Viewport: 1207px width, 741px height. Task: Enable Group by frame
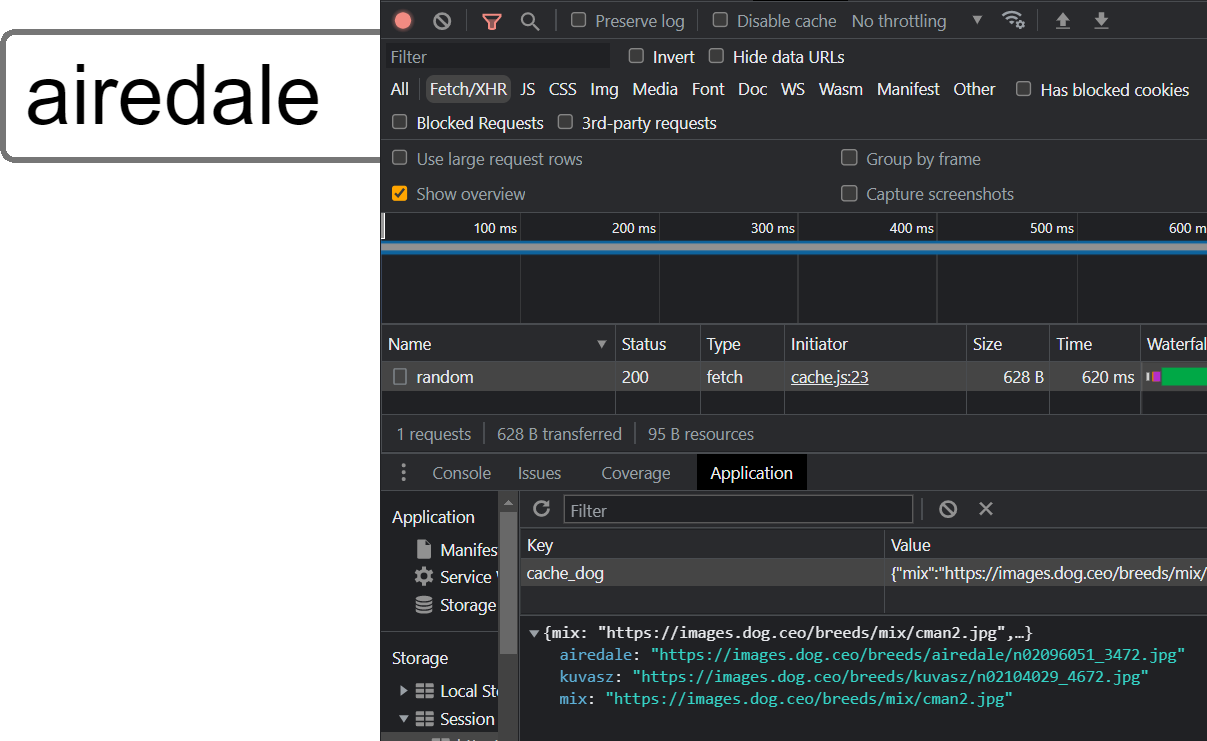coord(849,158)
